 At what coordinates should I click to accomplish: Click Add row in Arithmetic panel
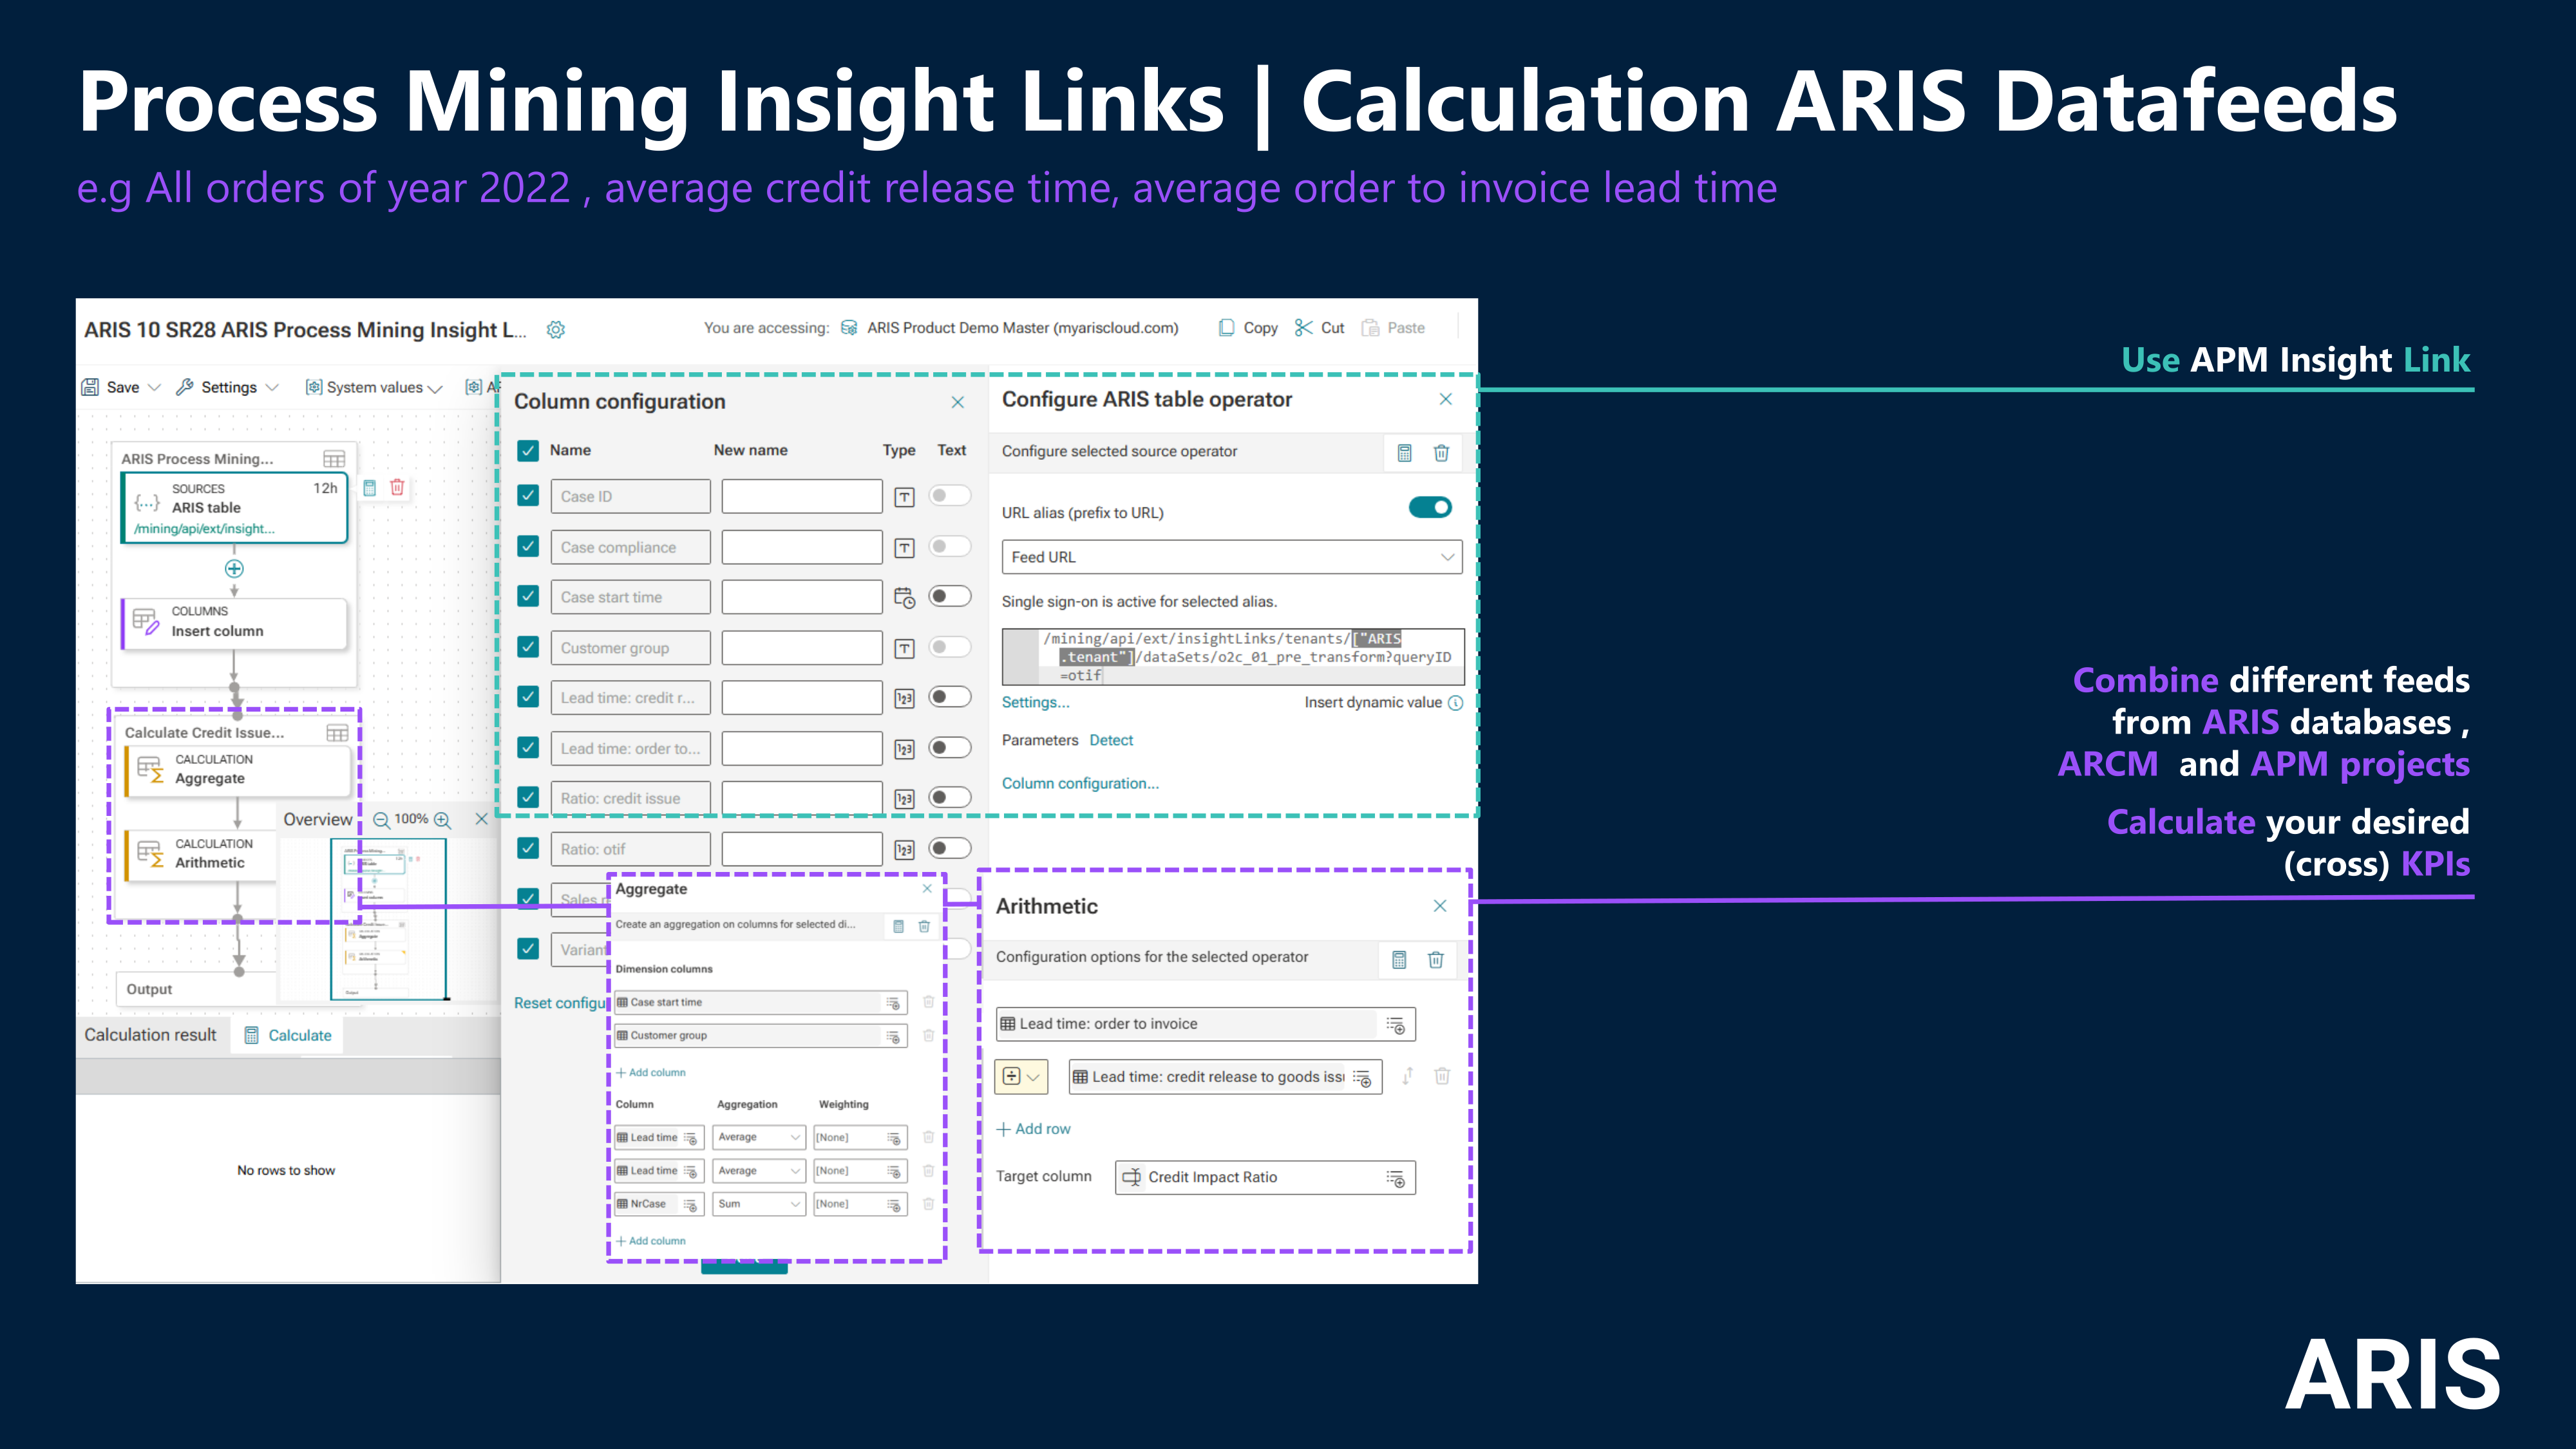[x=1034, y=1129]
